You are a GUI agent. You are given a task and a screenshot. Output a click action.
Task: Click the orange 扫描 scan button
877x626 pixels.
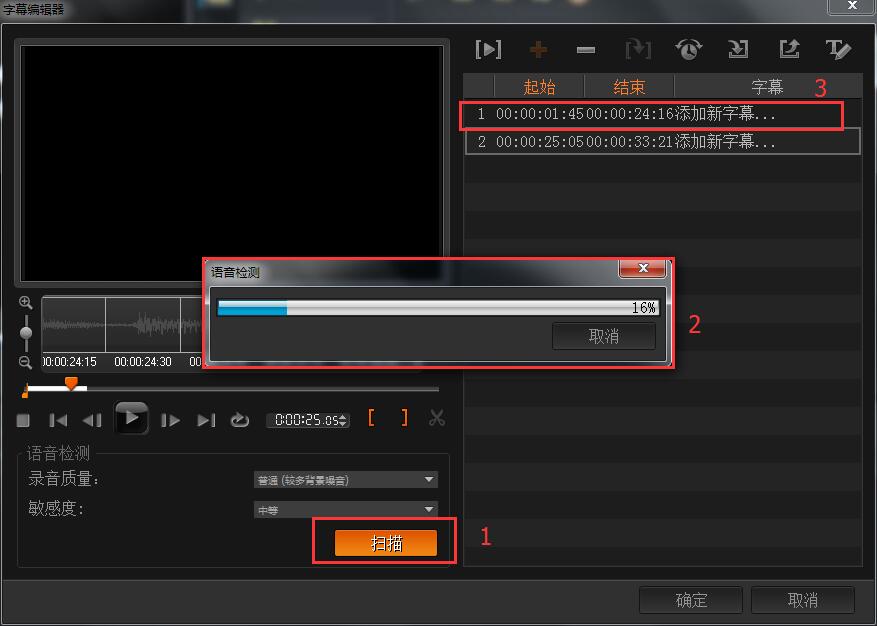(x=386, y=543)
